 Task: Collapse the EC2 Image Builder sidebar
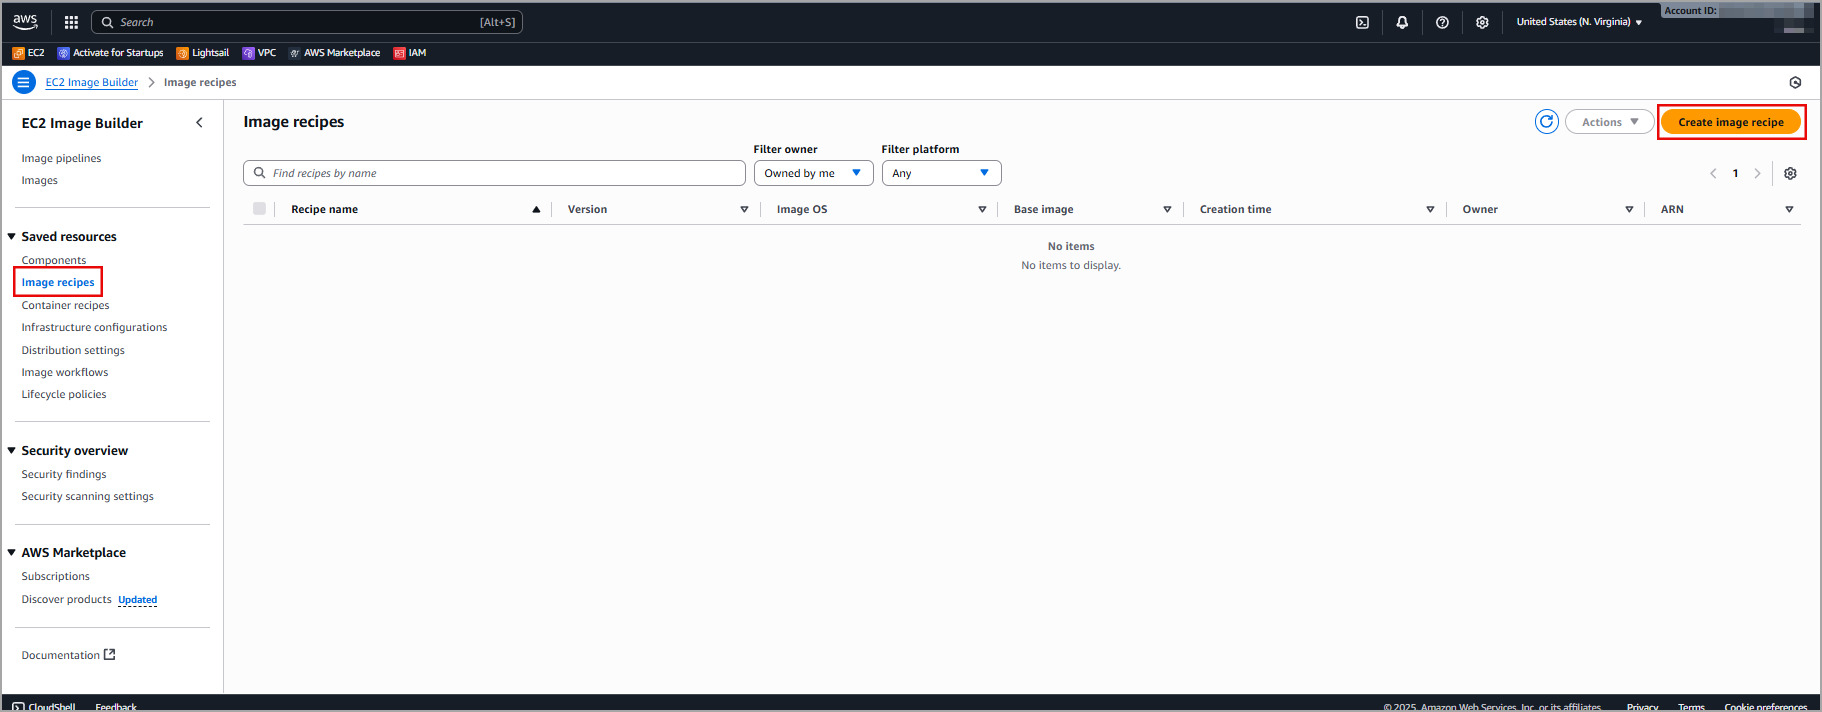pos(199,123)
